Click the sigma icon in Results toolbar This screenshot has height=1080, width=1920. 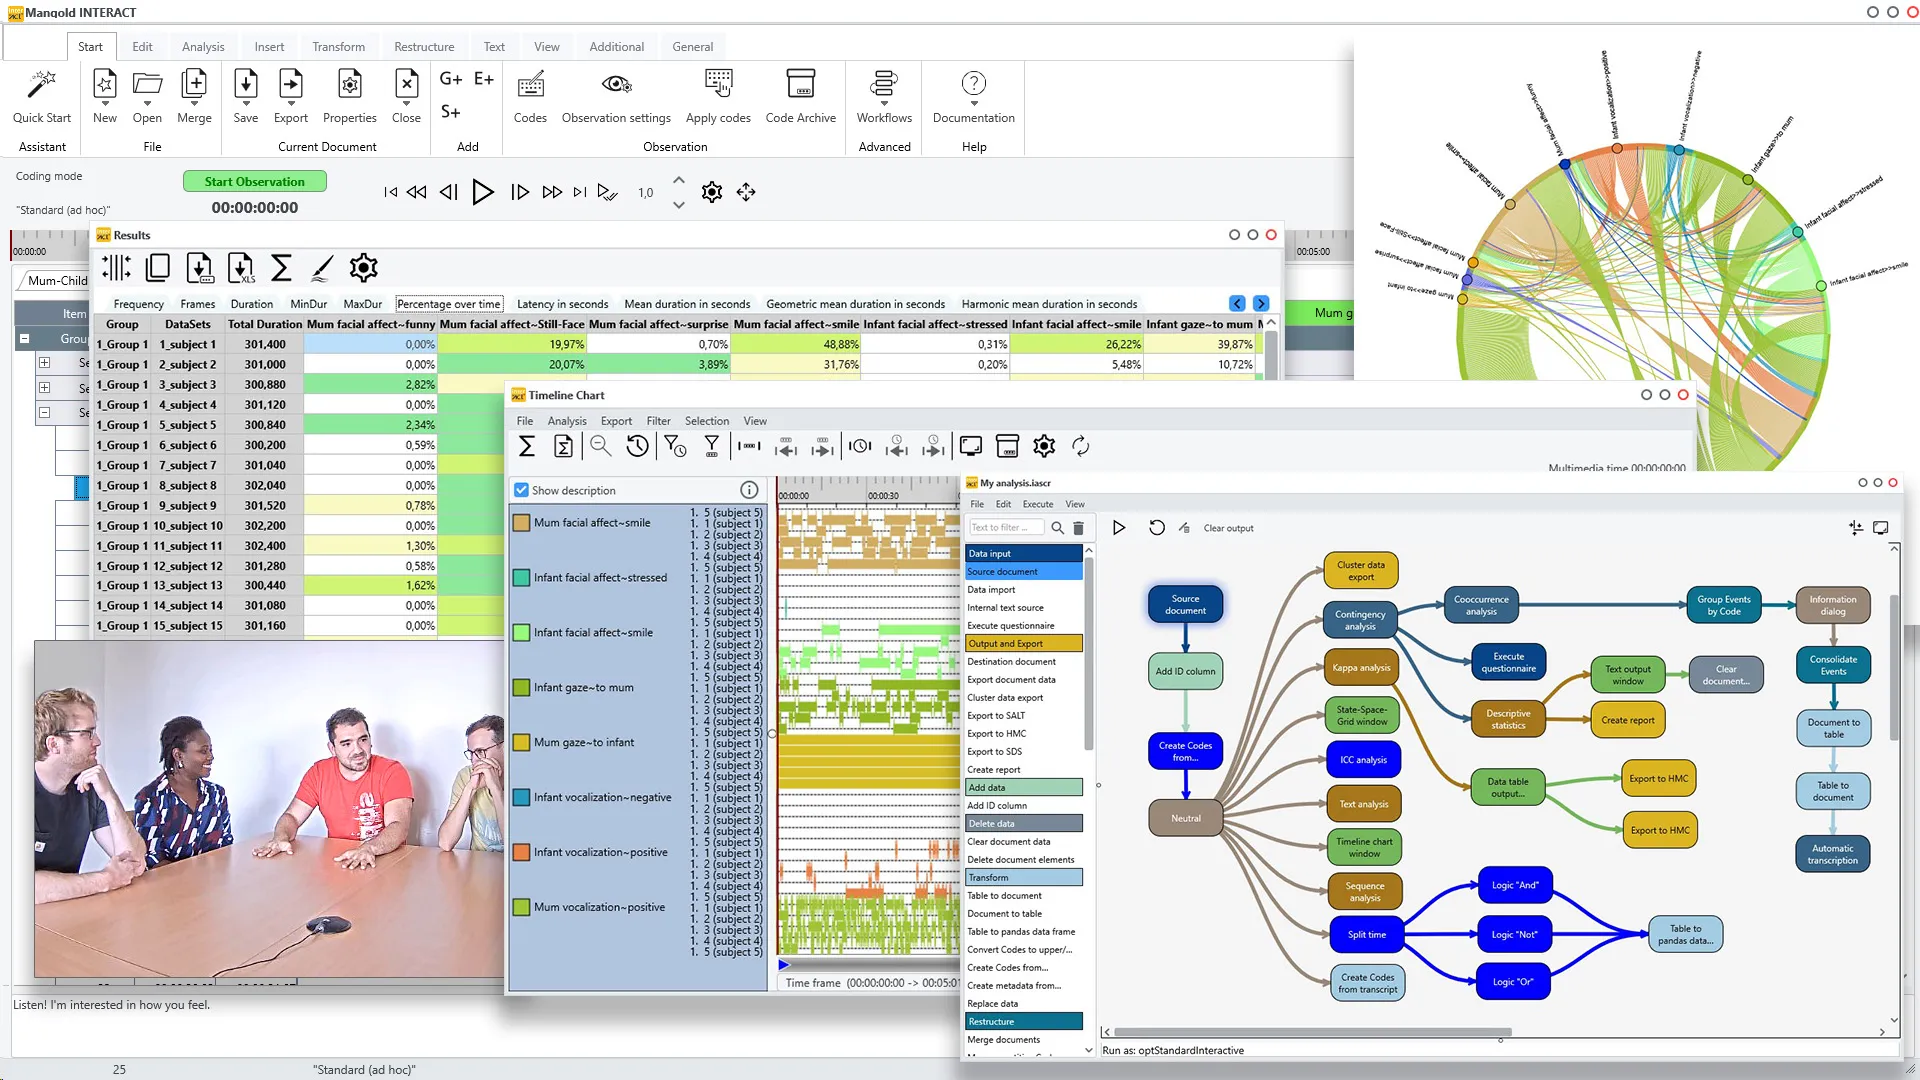pyautogui.click(x=282, y=268)
